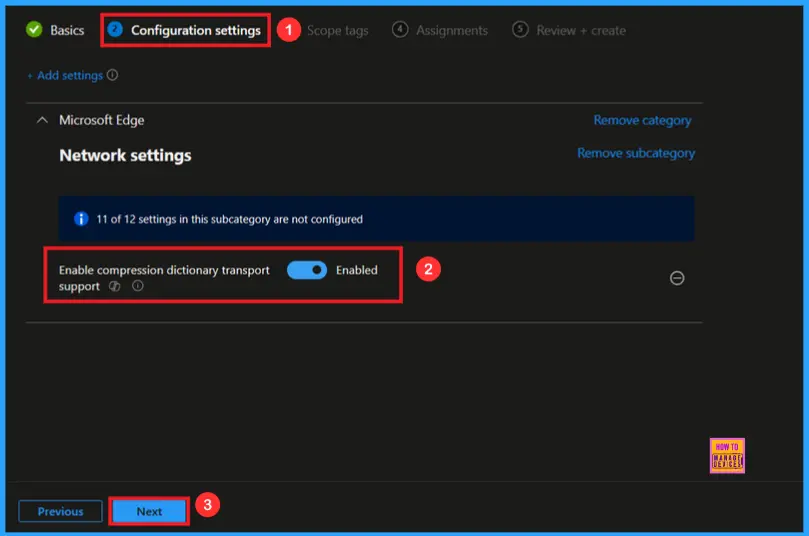Viewport: 809px width, 536px height.
Task: Toggle compression dictionary transport support switch
Action: tap(307, 270)
